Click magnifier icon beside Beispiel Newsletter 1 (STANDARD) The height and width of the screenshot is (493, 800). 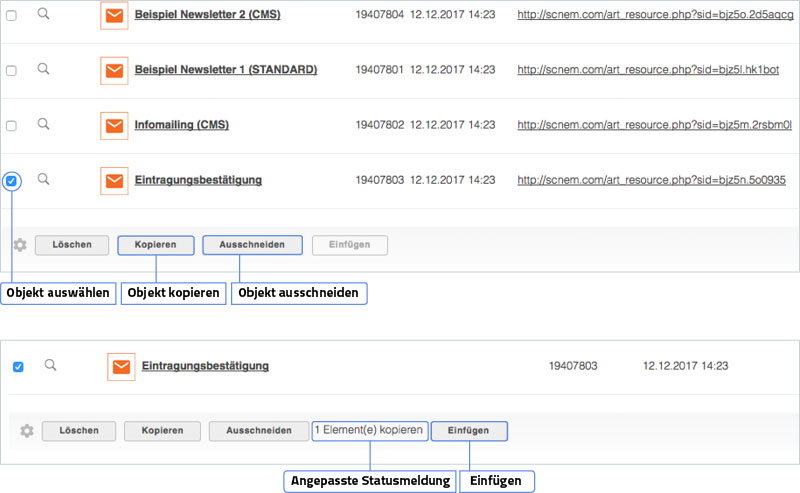tap(43, 69)
